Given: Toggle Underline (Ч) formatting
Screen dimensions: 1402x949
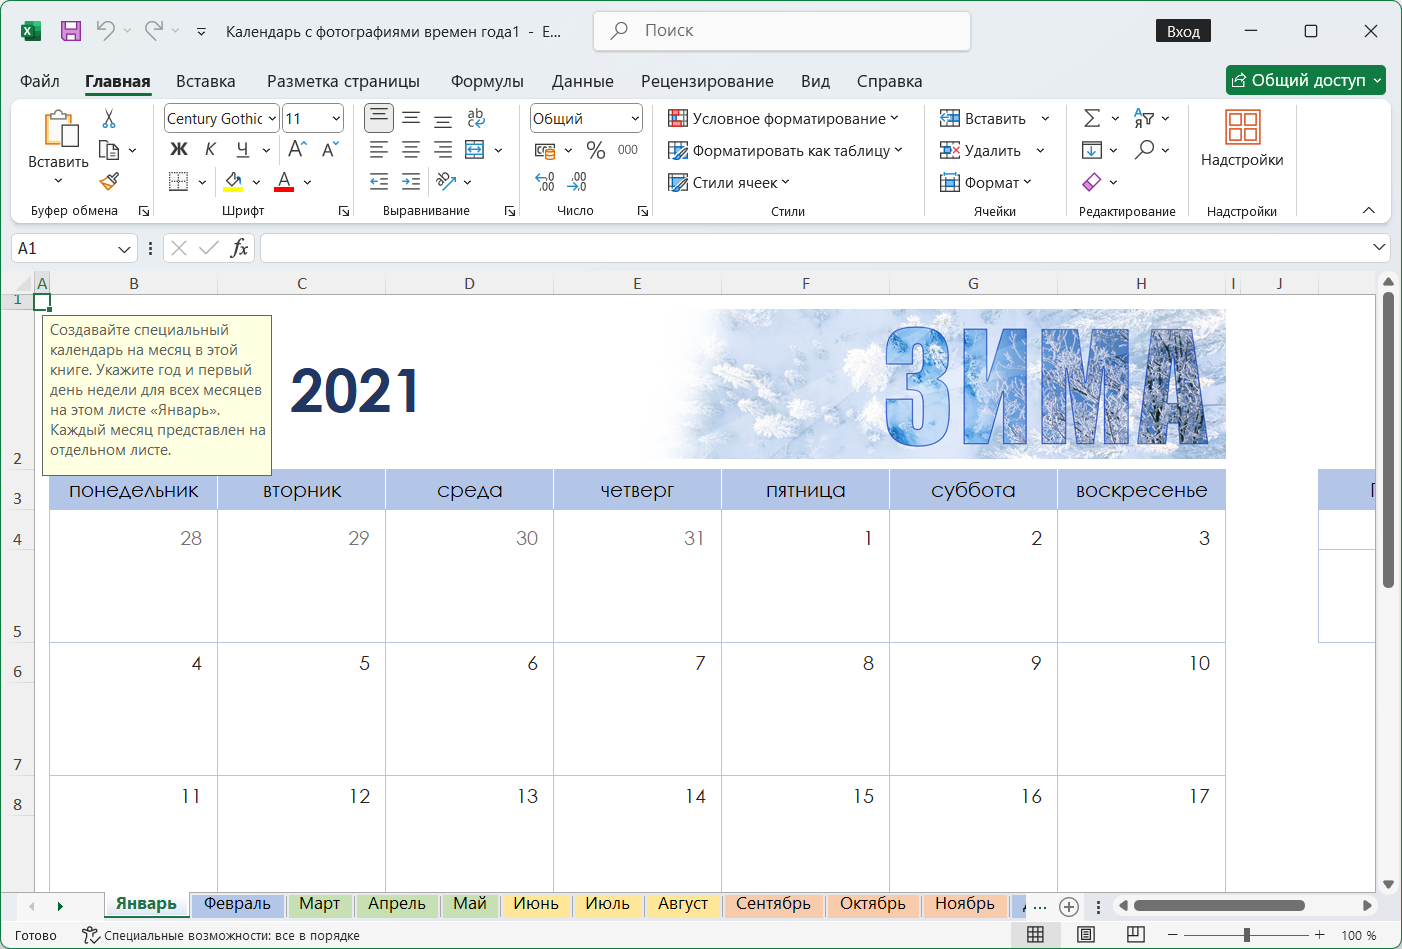Looking at the screenshot, I should 242,149.
